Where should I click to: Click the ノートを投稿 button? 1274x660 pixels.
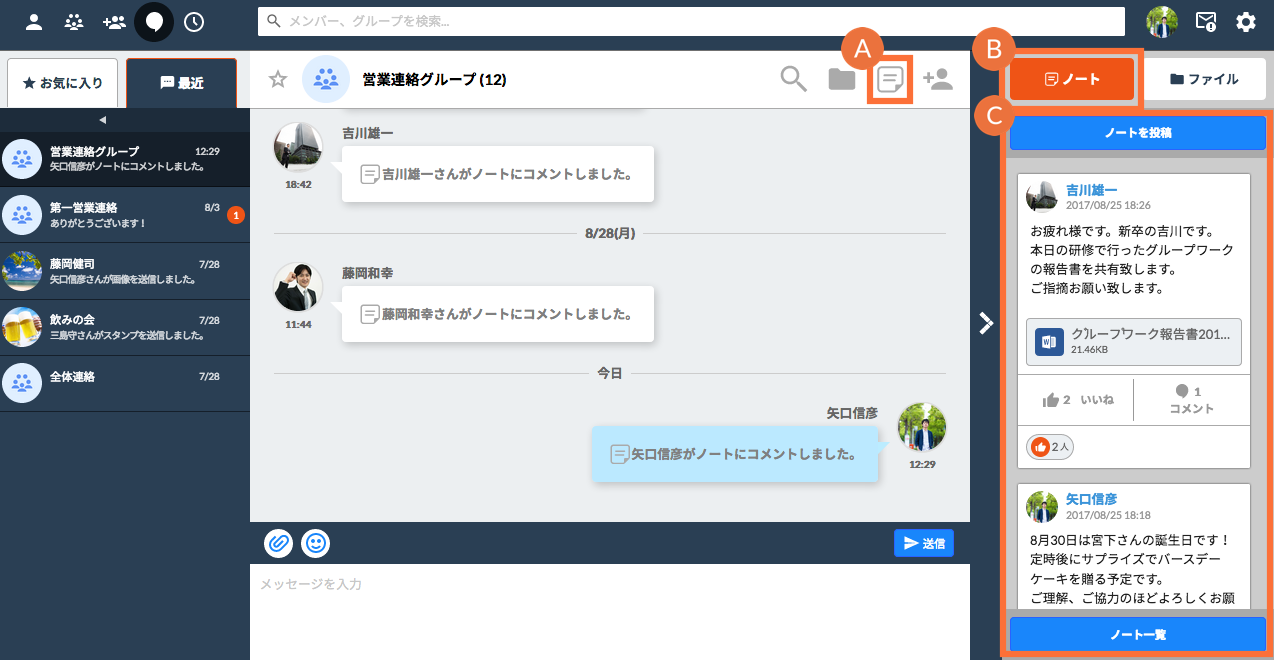[x=1137, y=132]
